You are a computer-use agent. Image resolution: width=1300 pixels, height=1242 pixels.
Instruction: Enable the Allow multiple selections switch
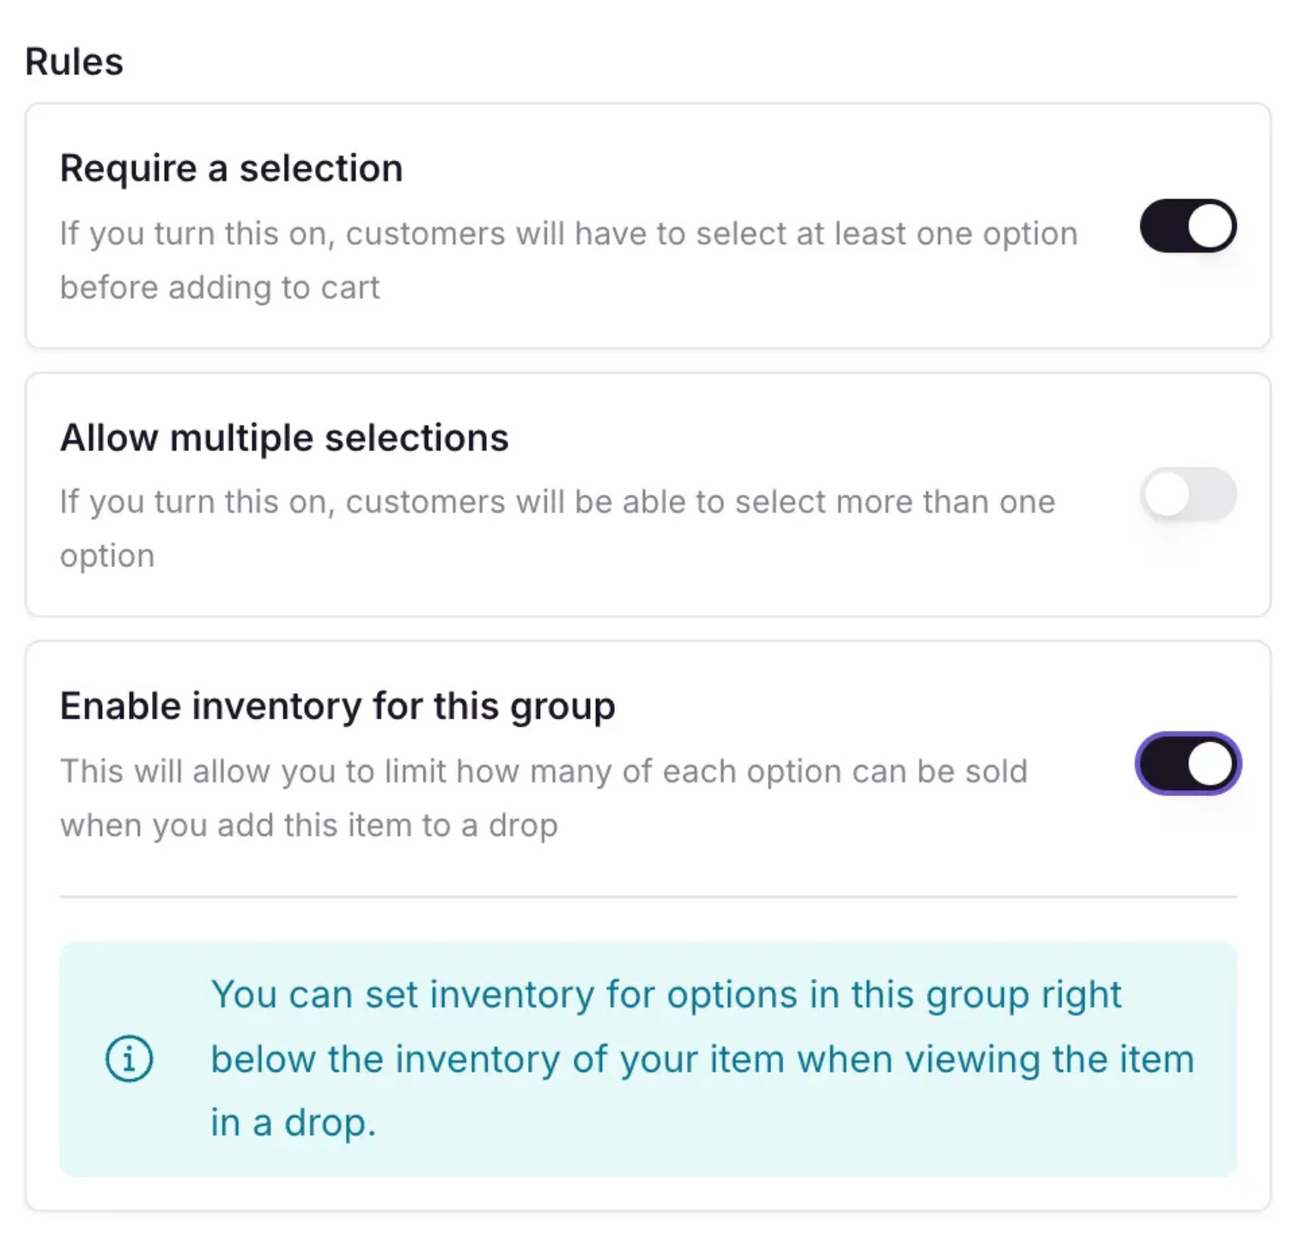pos(1188,495)
